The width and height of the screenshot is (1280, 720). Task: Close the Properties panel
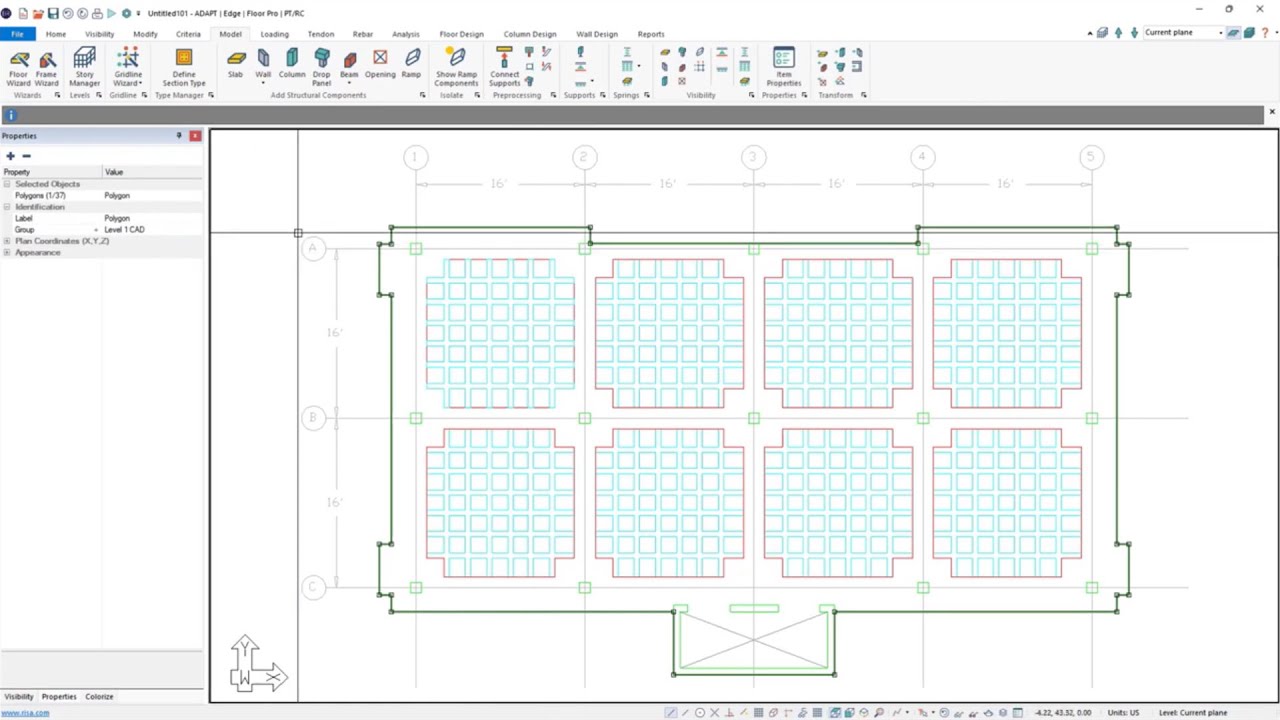coord(195,135)
